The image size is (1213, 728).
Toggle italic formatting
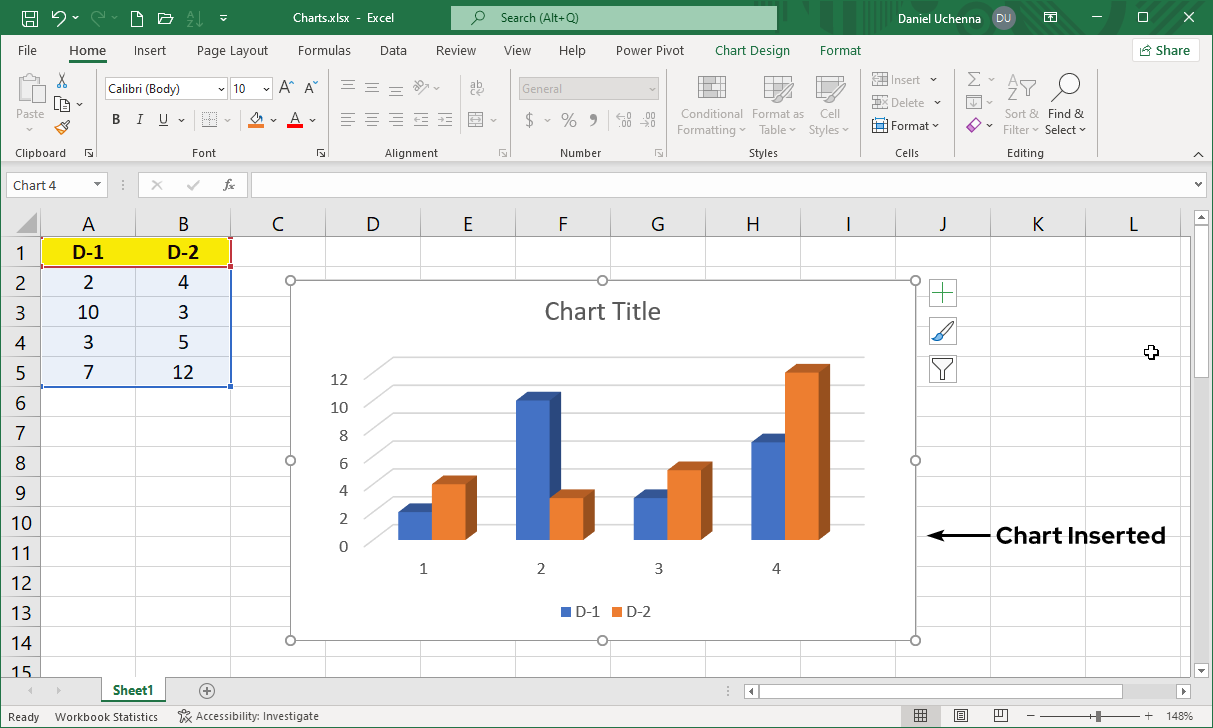[x=139, y=119]
